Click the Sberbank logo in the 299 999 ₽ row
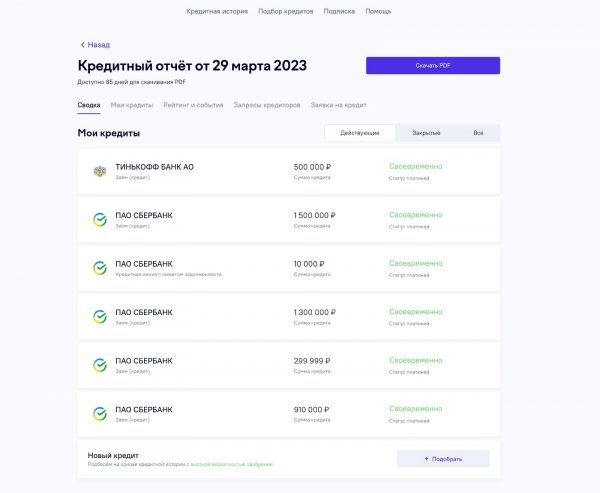 point(100,365)
